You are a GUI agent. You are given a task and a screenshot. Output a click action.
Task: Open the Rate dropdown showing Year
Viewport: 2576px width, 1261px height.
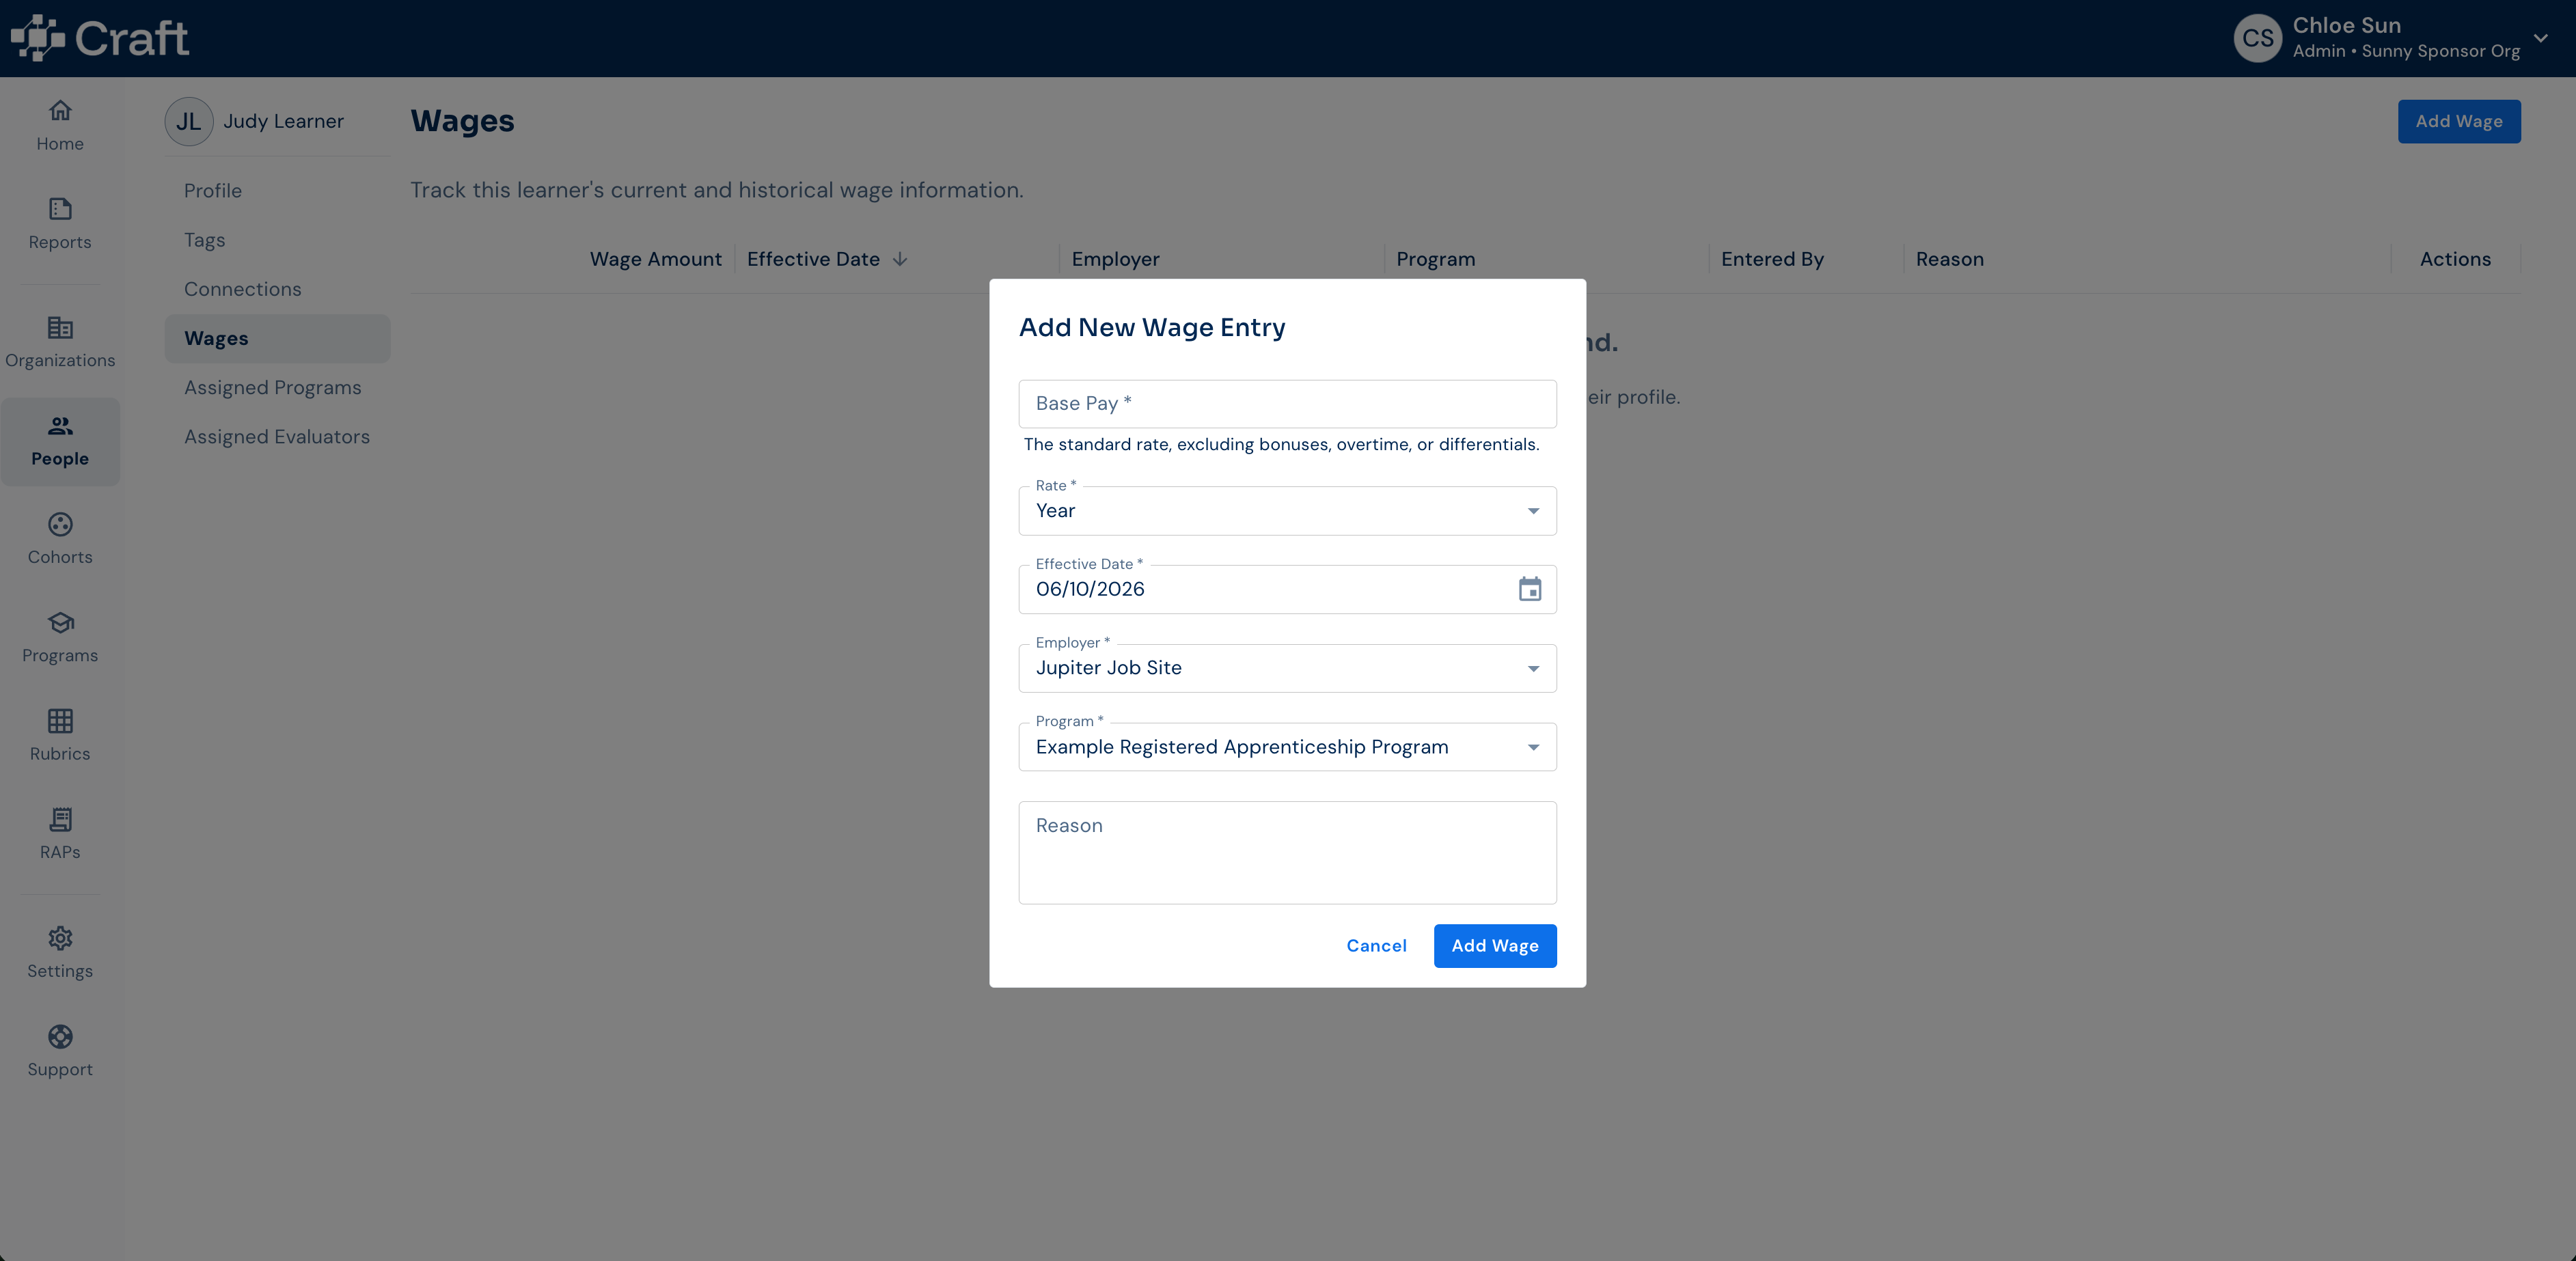click(1287, 511)
